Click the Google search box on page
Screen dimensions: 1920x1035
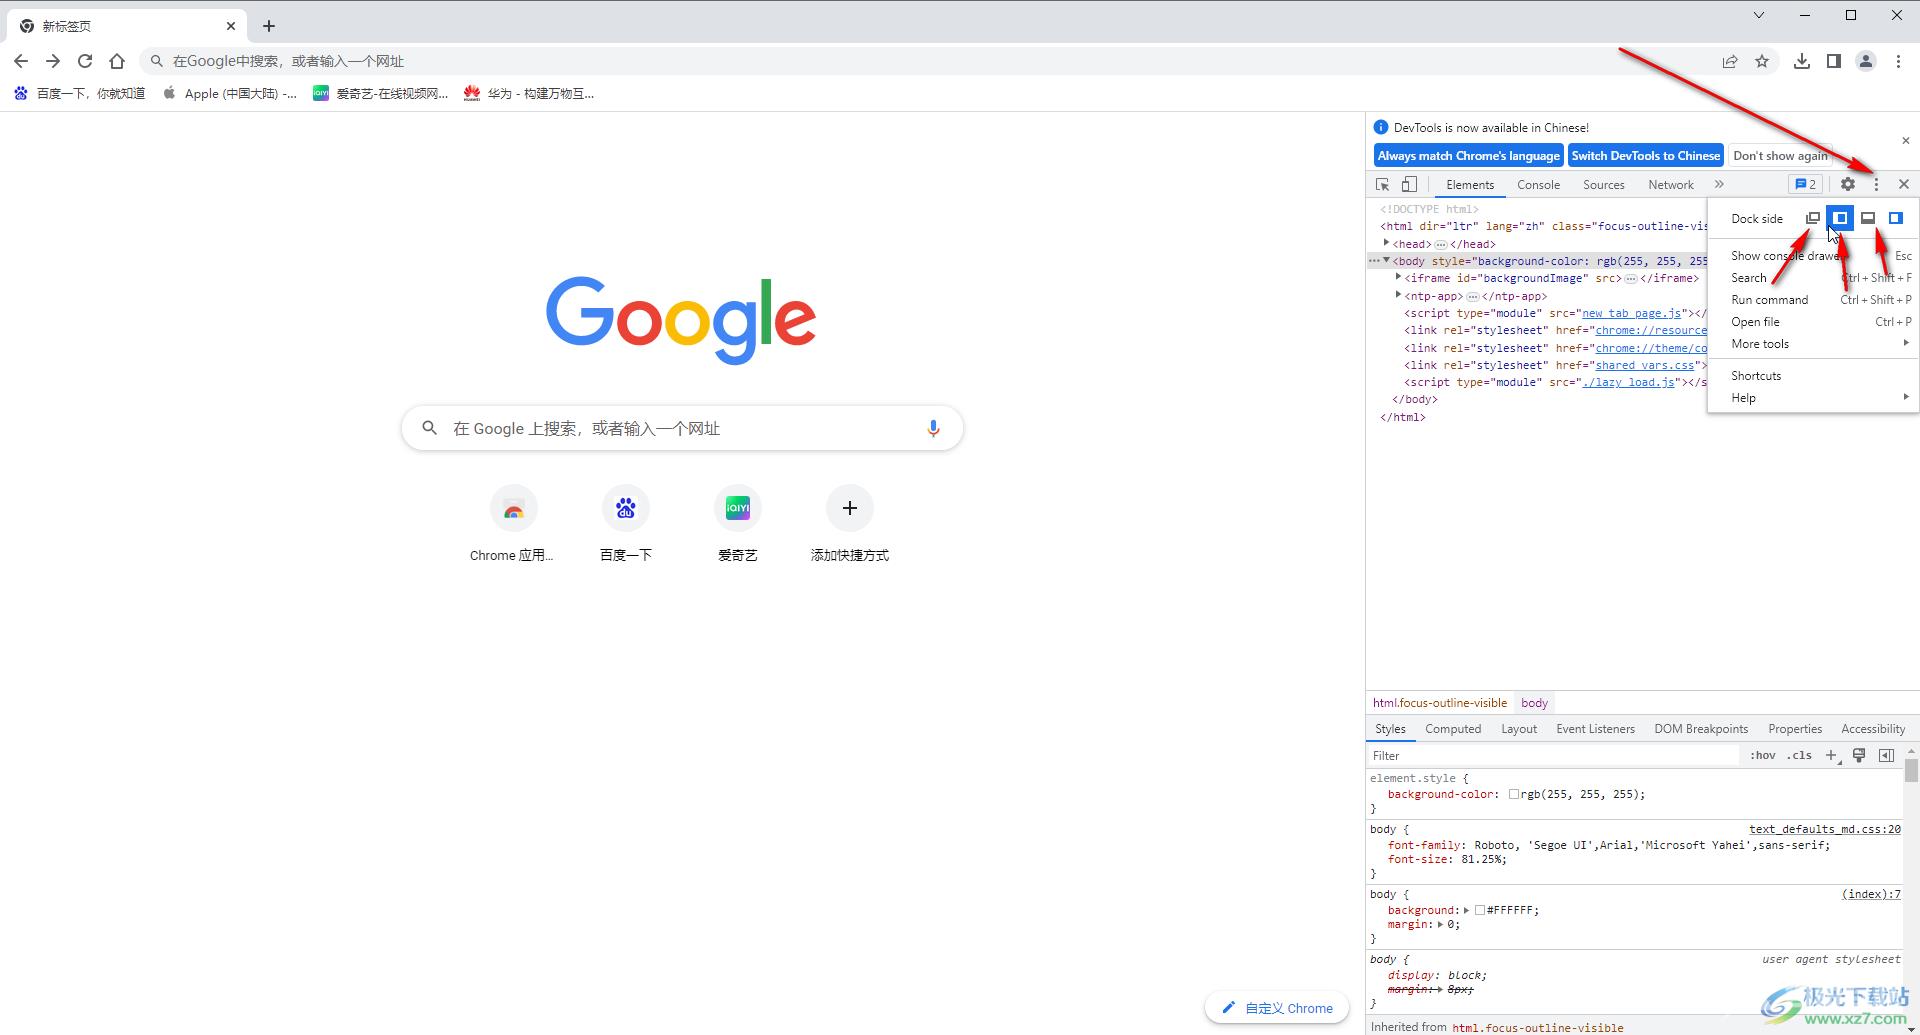682,428
